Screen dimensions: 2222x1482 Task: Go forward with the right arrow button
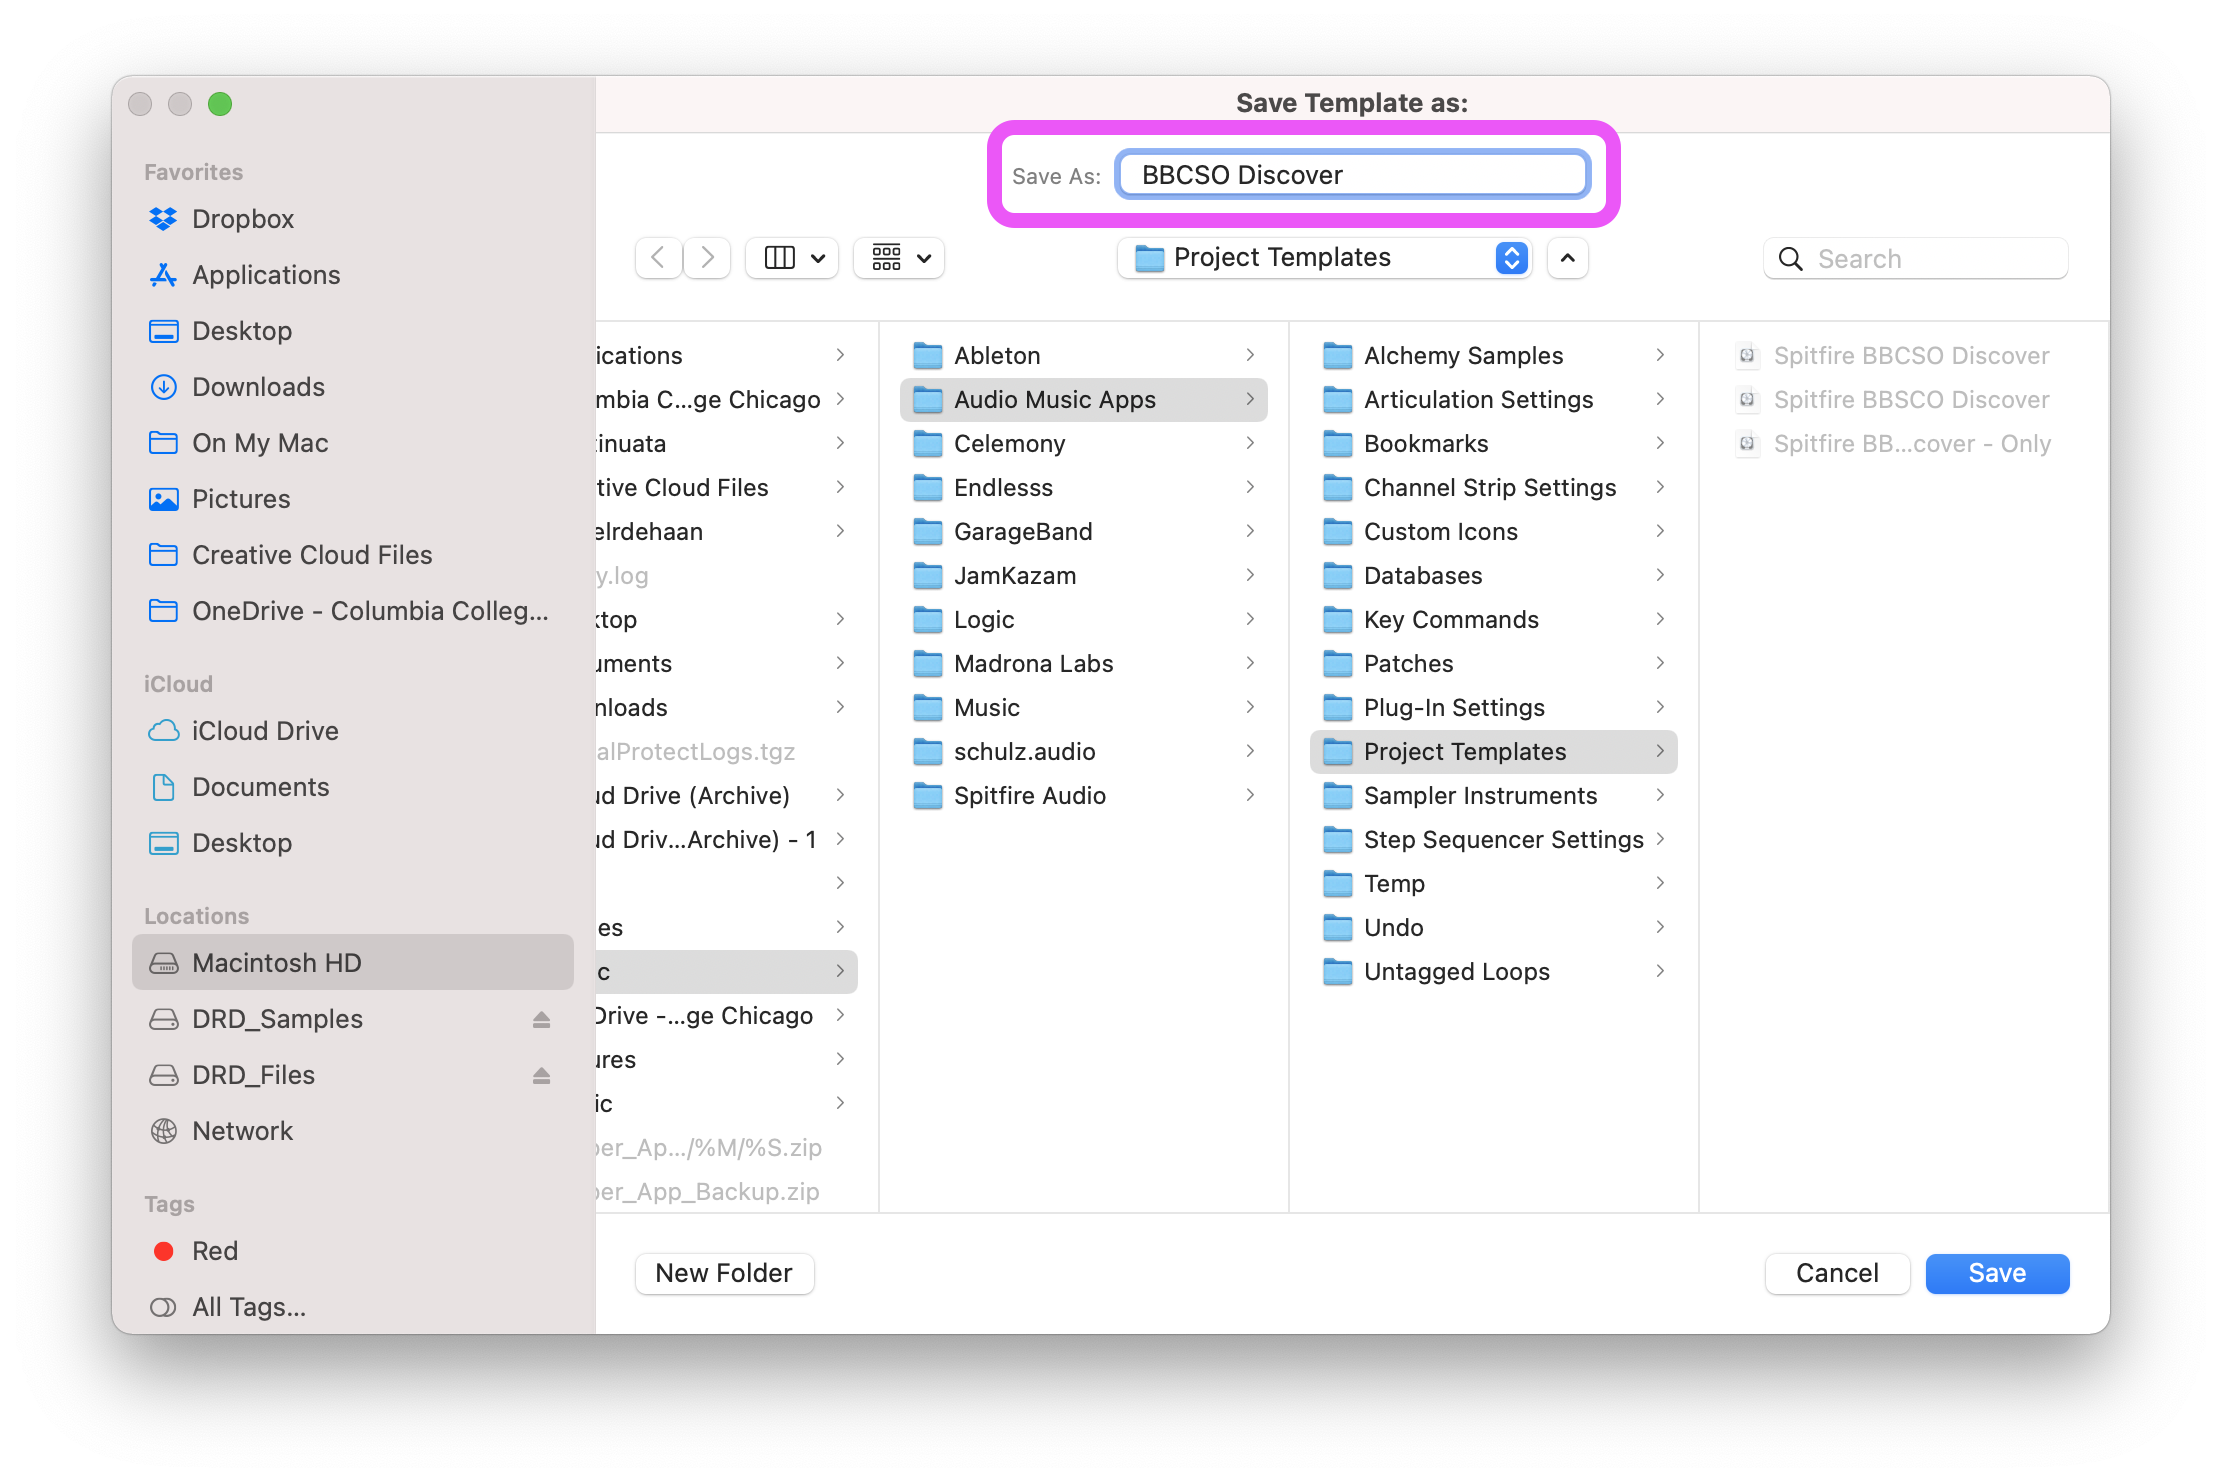[707, 258]
